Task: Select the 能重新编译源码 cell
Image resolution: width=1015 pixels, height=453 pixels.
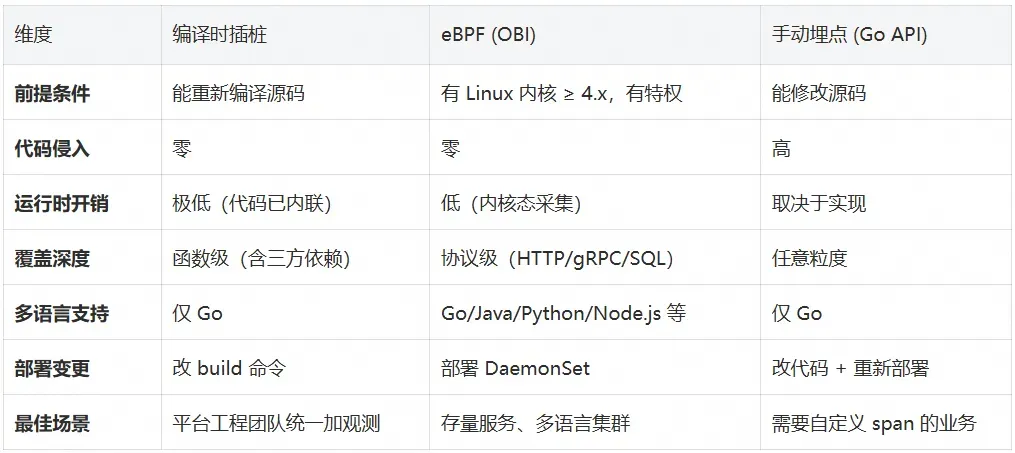Action: pos(238,93)
